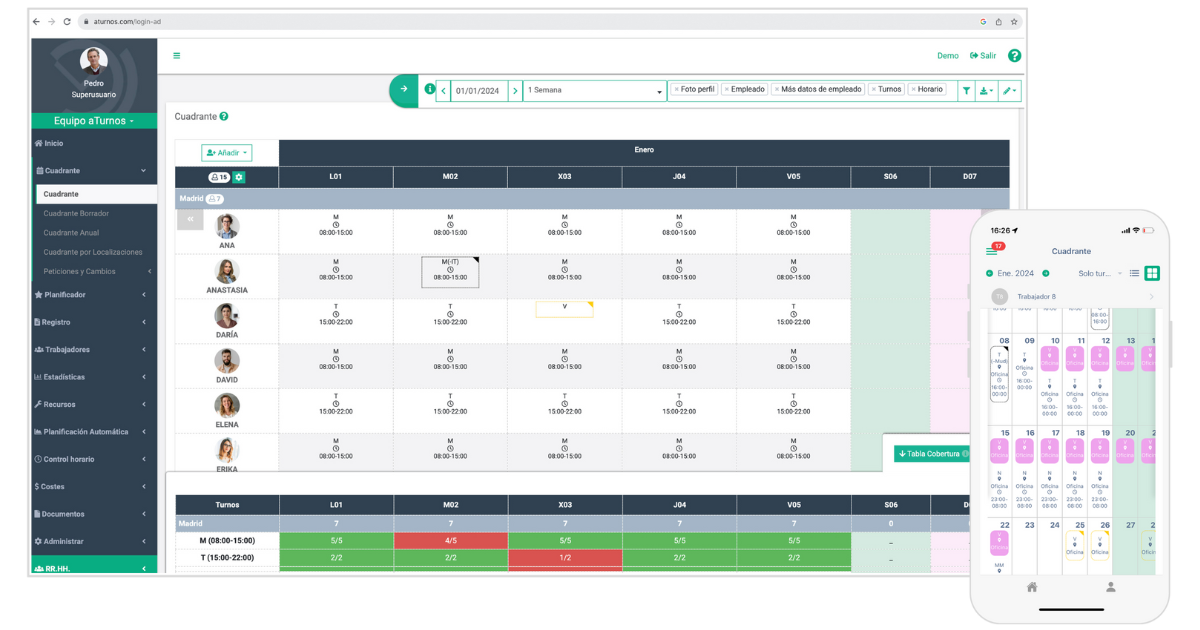
Task: Open the 1 Semana period dropdown
Action: 594,90
